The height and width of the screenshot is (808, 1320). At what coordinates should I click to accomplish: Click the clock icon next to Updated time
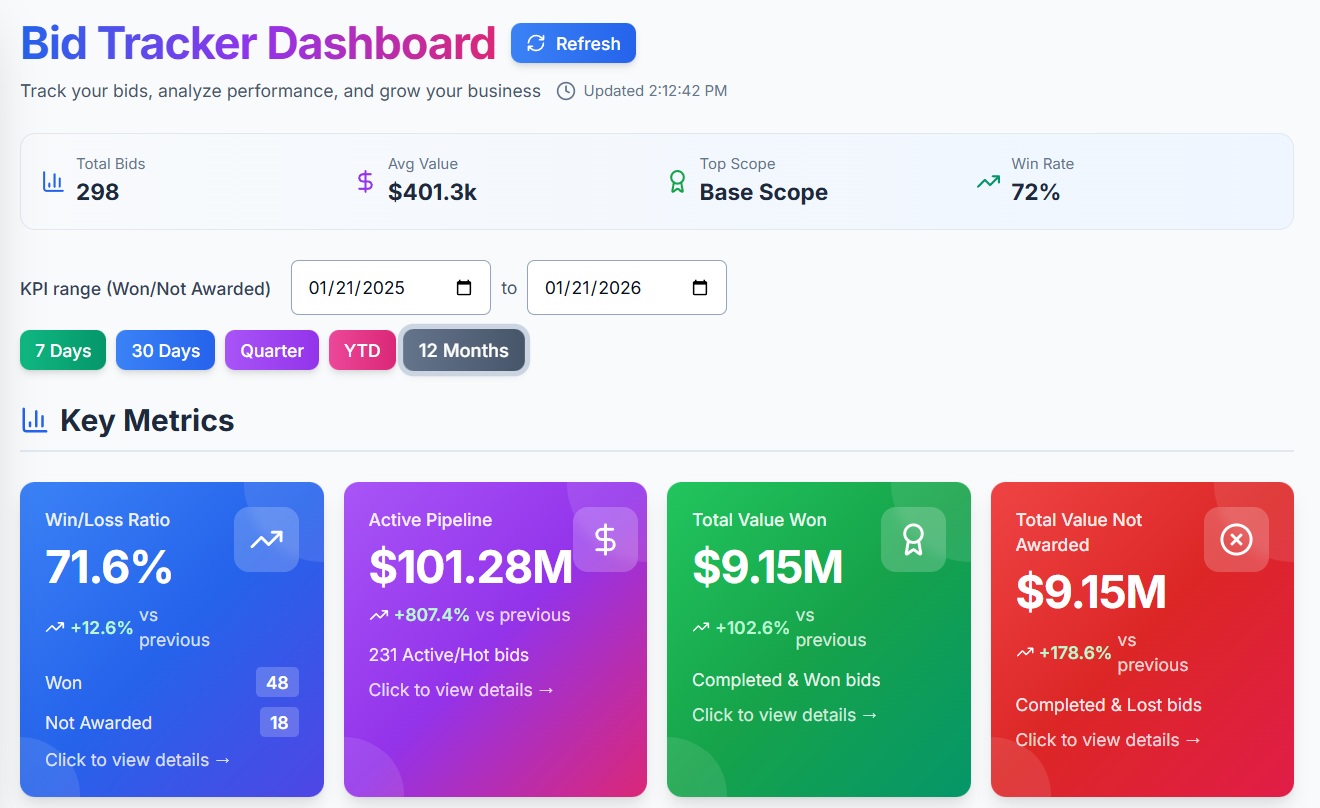[x=566, y=91]
